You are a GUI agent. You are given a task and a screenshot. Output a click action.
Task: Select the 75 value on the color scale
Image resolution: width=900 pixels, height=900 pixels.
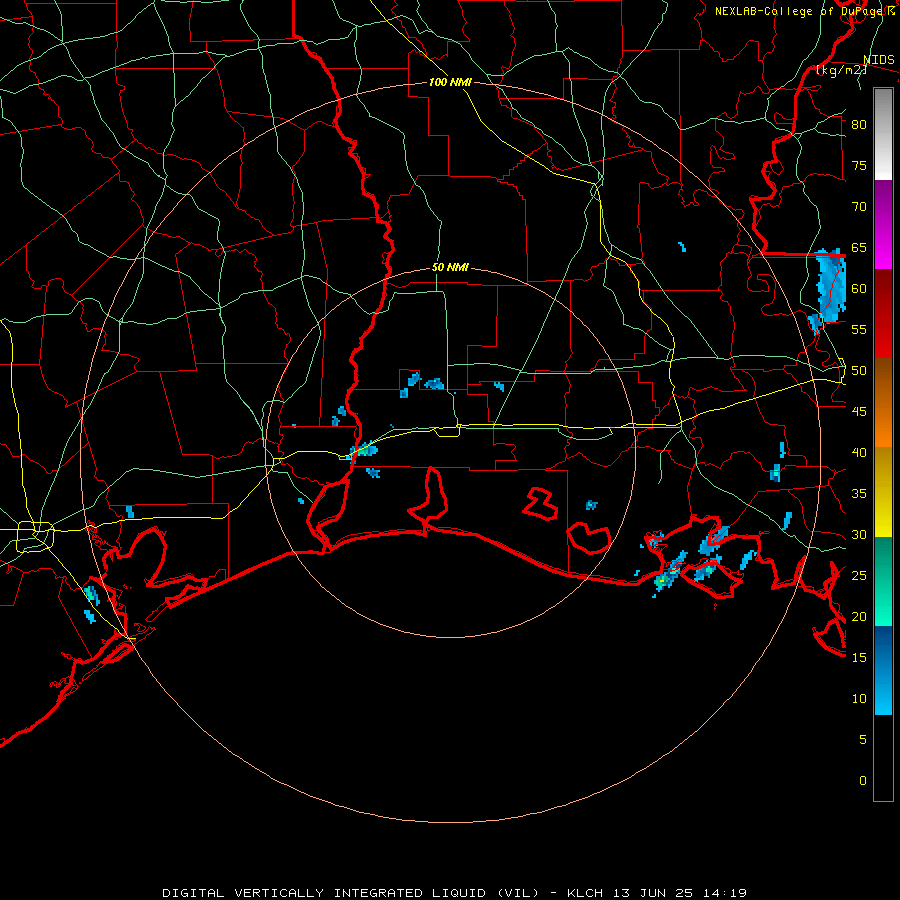click(859, 165)
